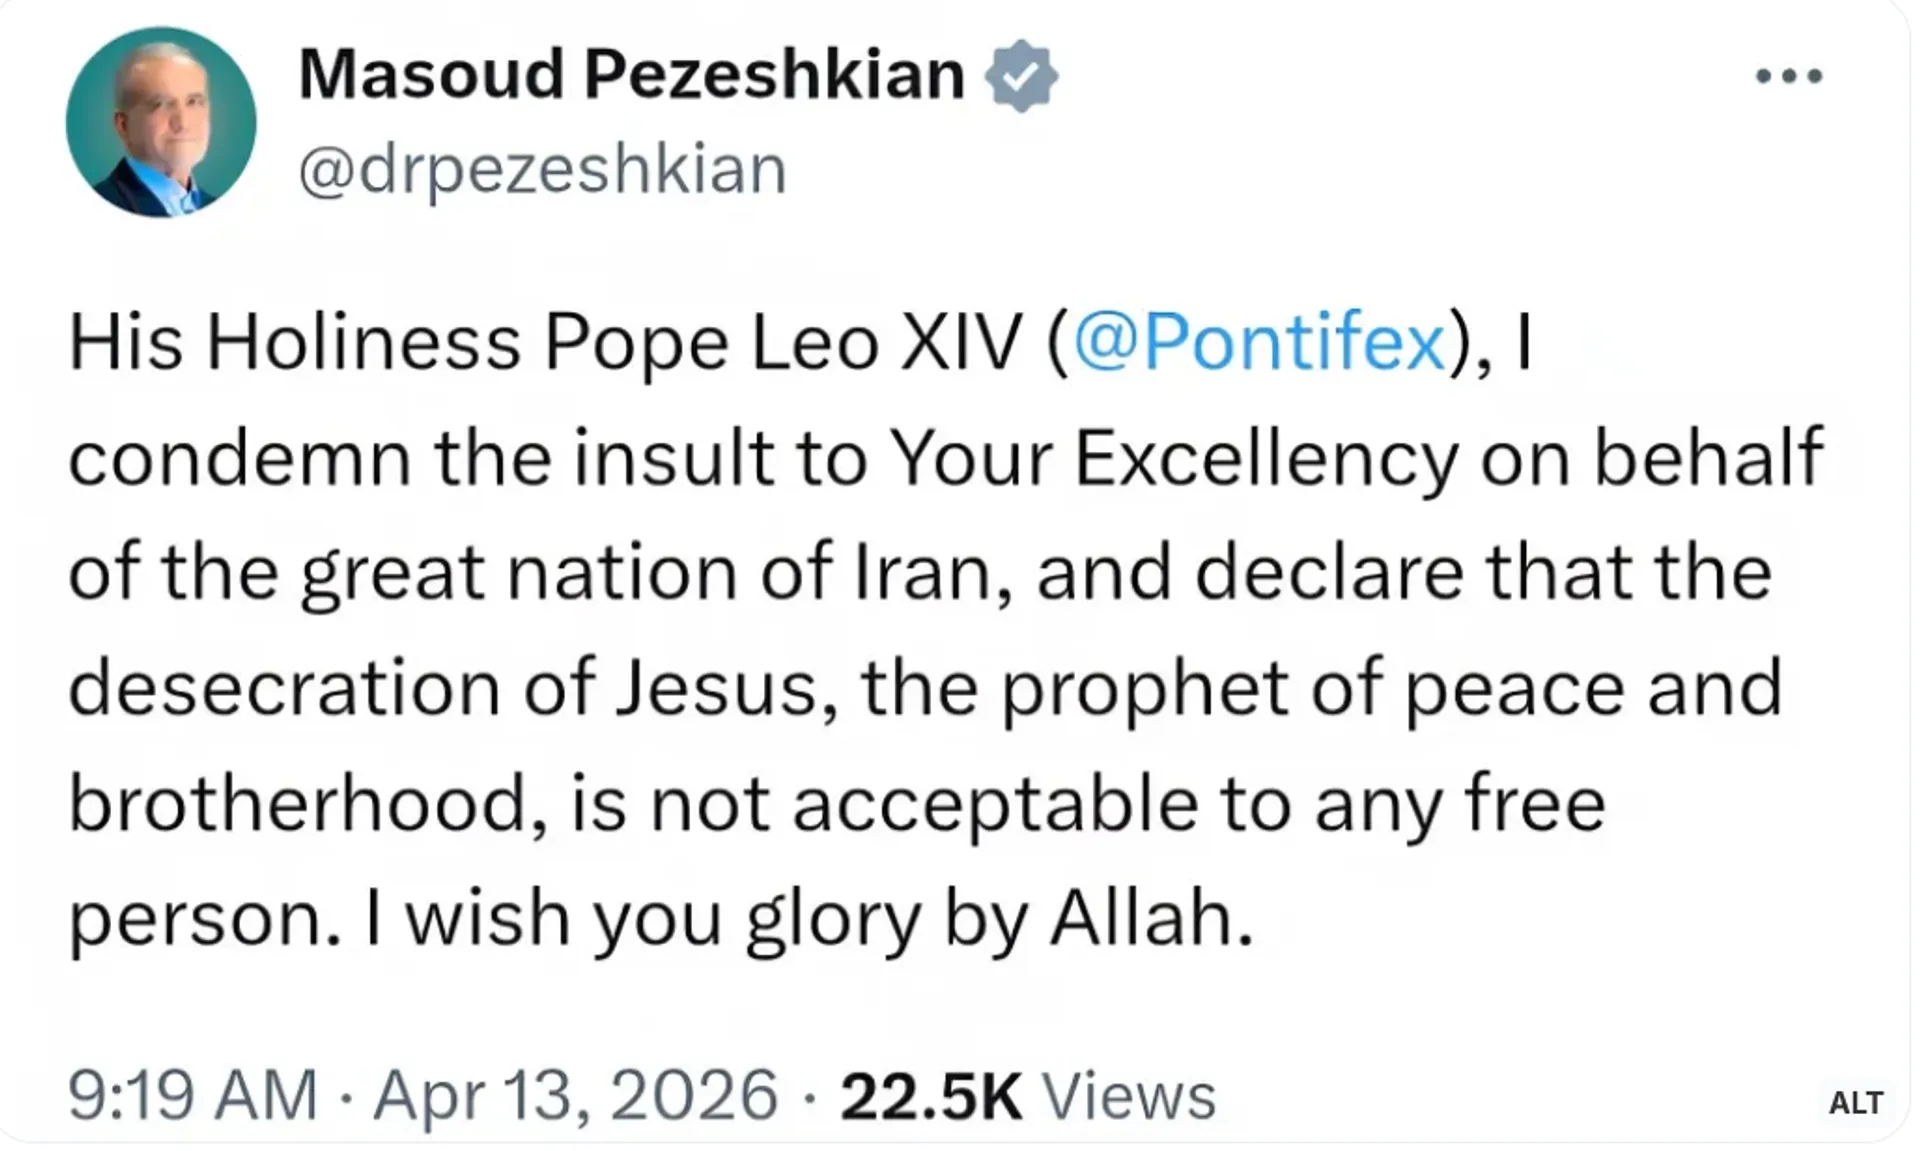Click the phrase 'glory by Allah'

point(998,918)
